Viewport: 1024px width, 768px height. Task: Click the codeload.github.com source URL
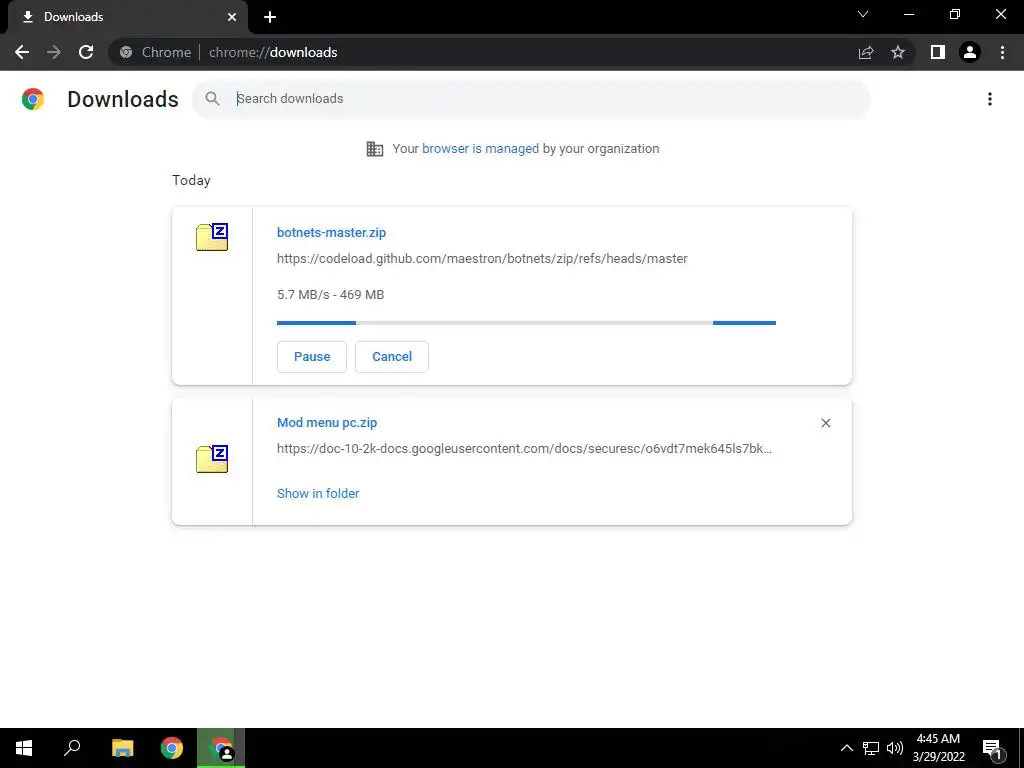(482, 259)
